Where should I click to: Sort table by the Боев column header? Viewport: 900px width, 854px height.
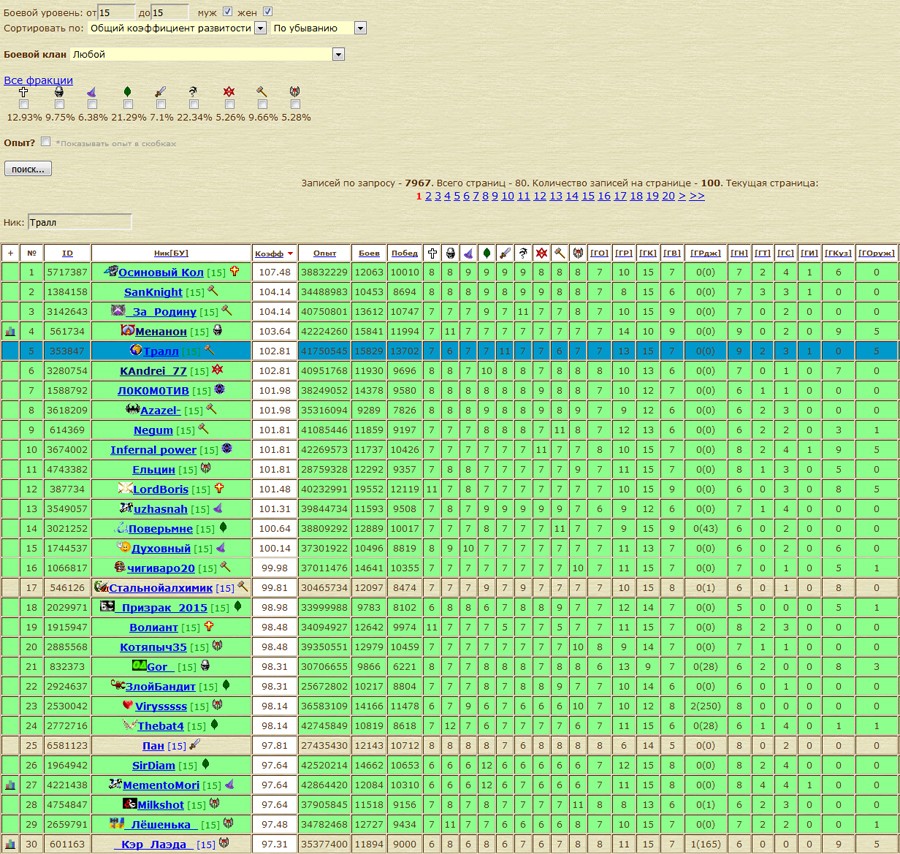(x=369, y=253)
